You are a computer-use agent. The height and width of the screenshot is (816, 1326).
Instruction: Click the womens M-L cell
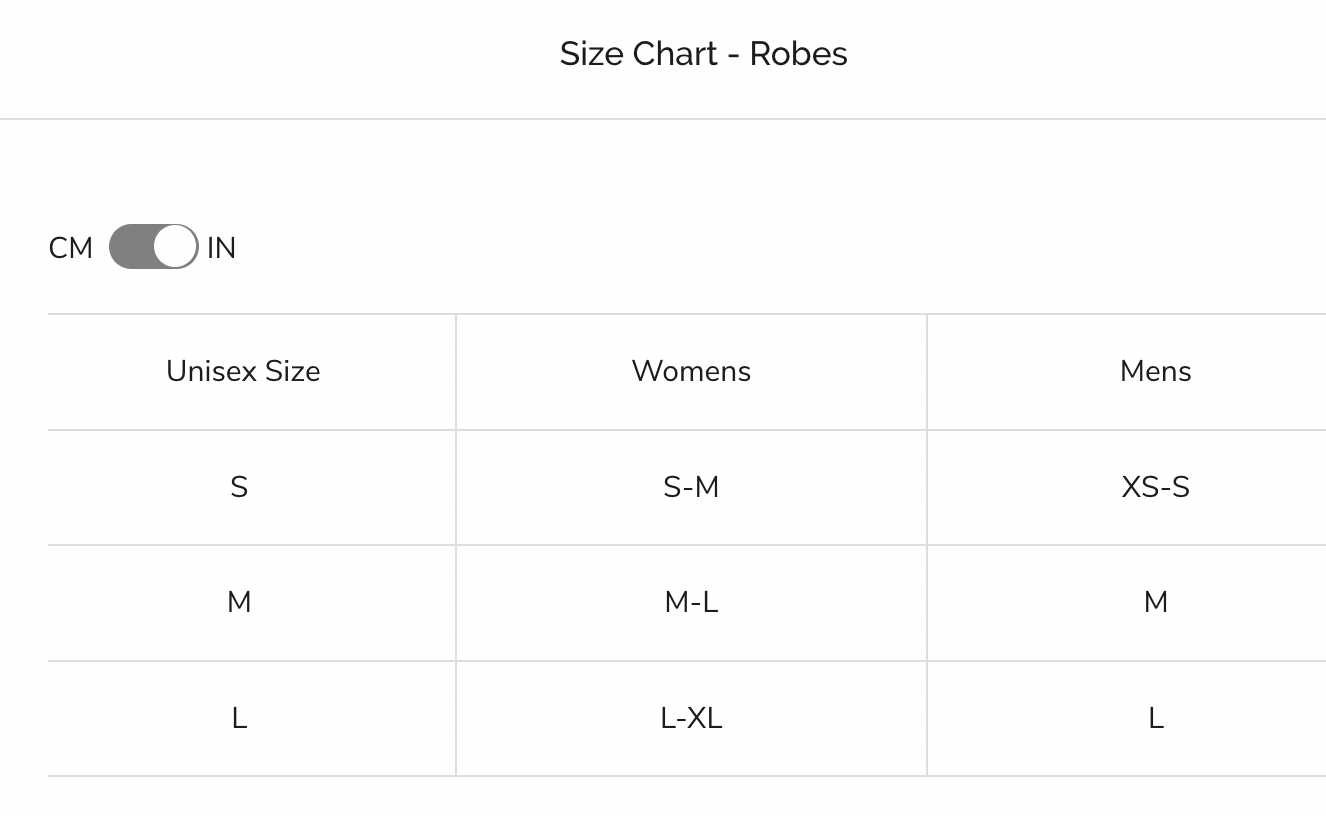tap(691, 602)
